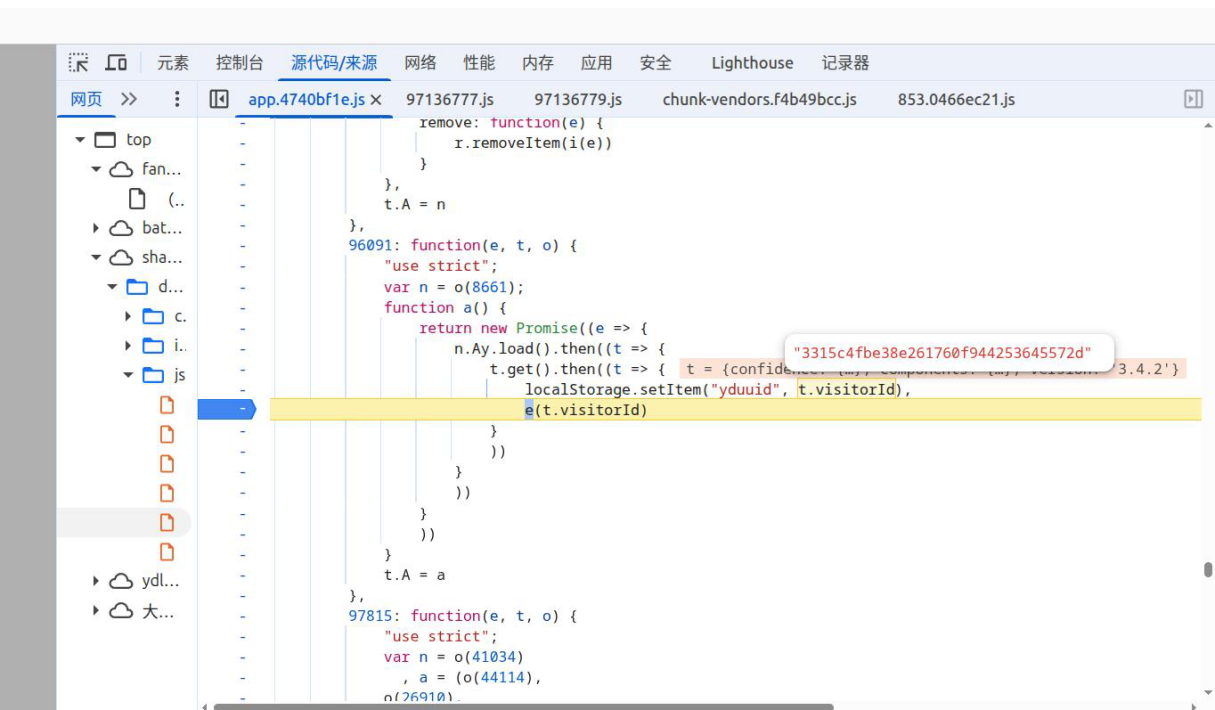The image size is (1215, 710).
Task: Expand the i.. folder arrow
Action: pyautogui.click(x=128, y=346)
